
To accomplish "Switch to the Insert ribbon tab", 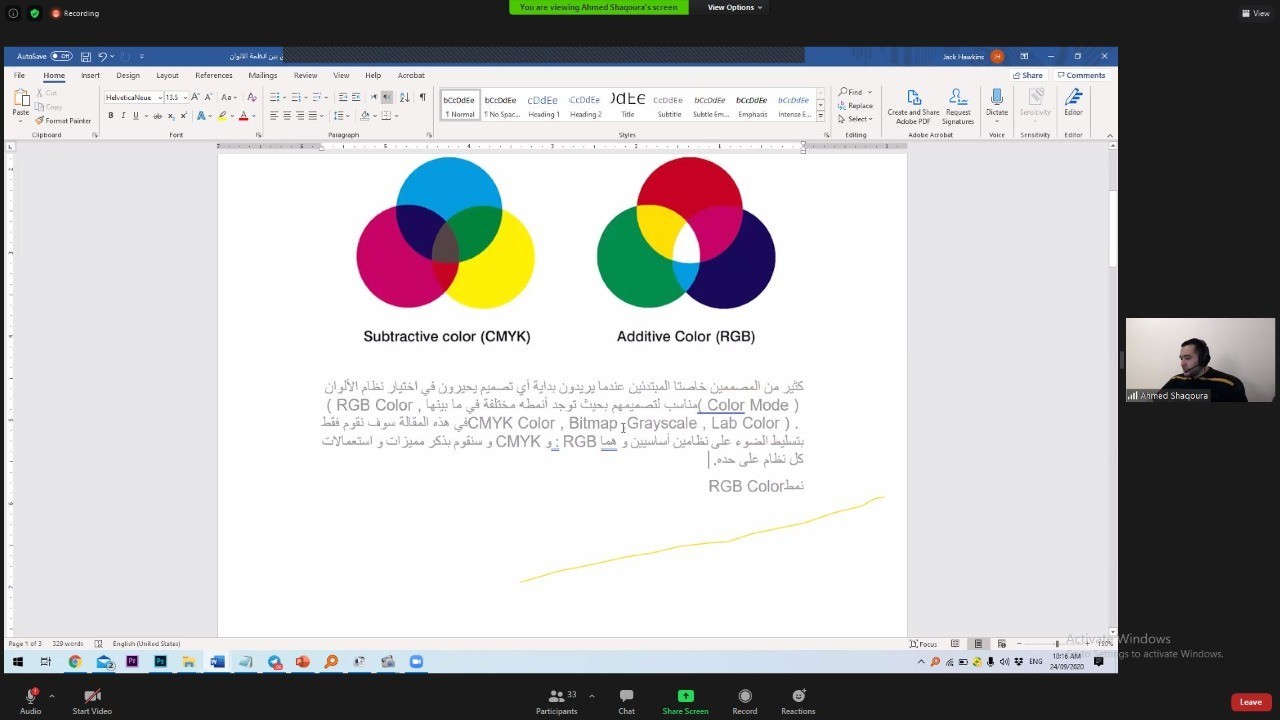I will [90, 75].
